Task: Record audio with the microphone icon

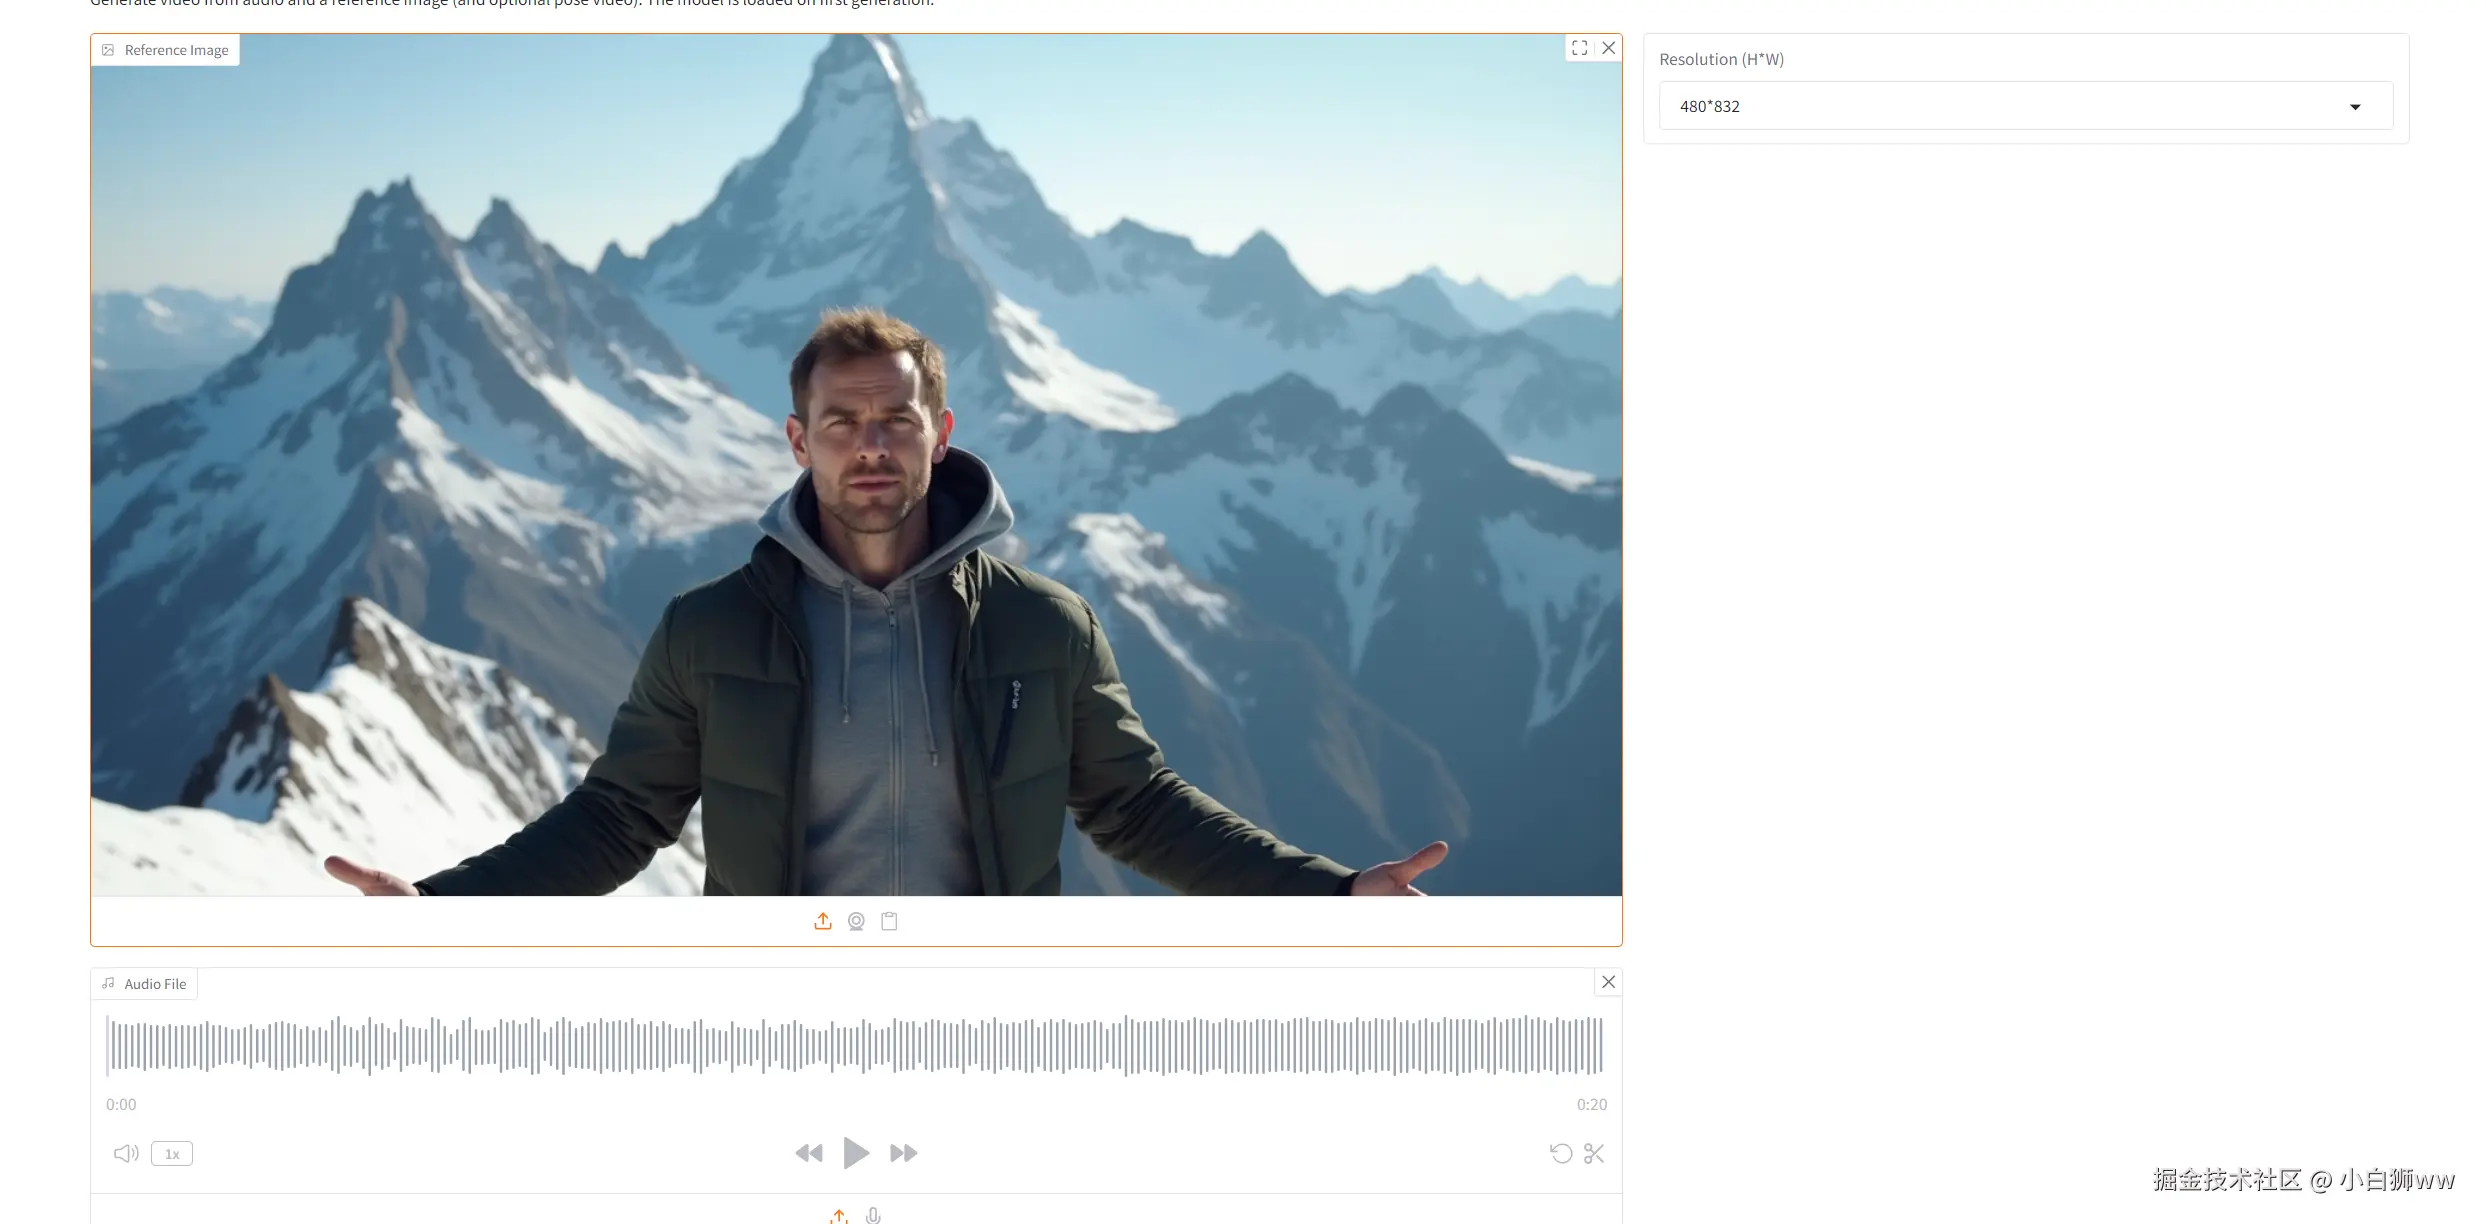Action: 873,1216
